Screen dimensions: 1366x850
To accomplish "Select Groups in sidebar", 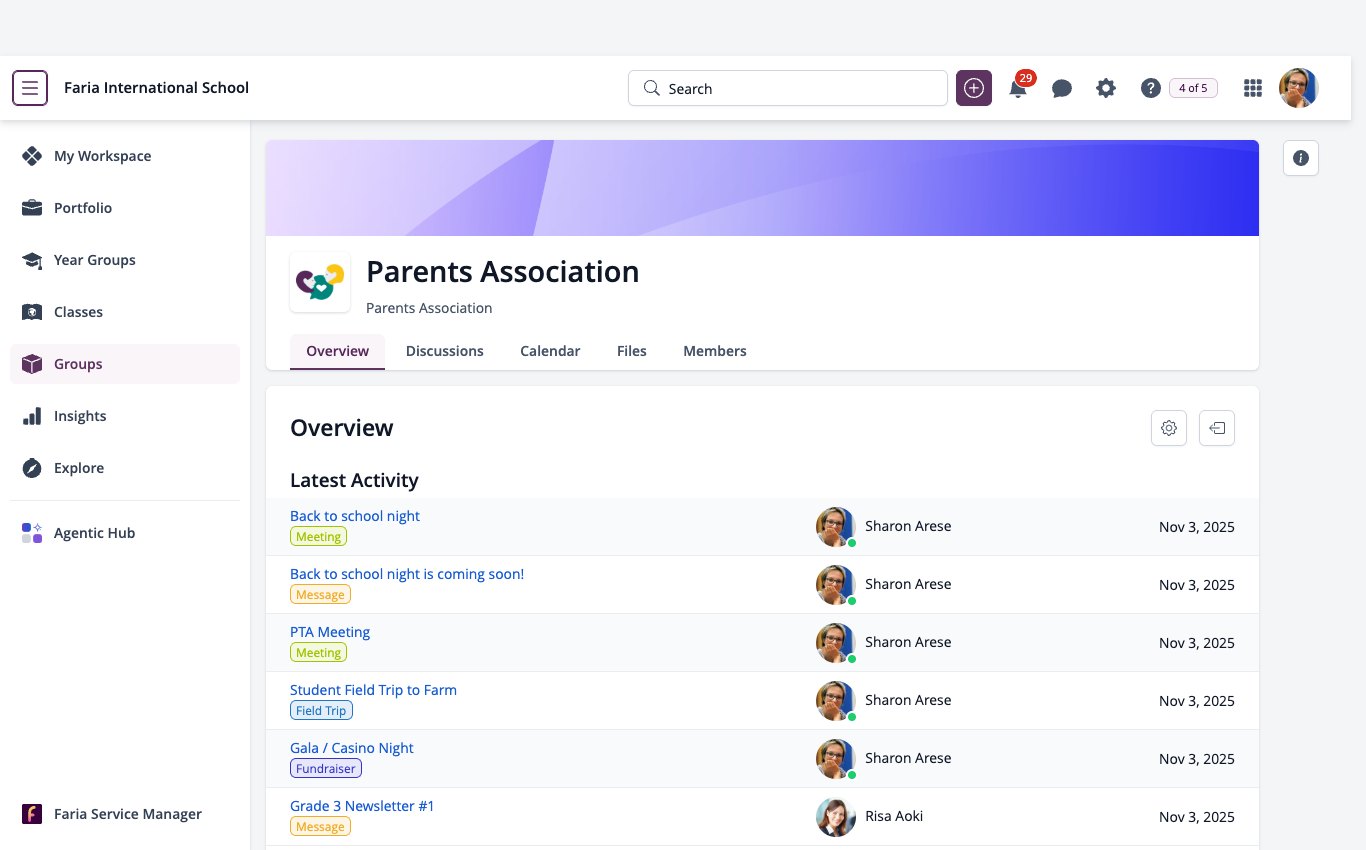I will click(125, 364).
